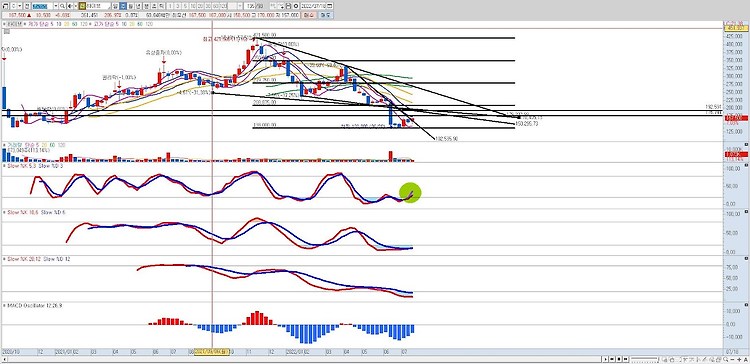Choose the 1 interval button
750x364 pixels.
click(170, 6)
